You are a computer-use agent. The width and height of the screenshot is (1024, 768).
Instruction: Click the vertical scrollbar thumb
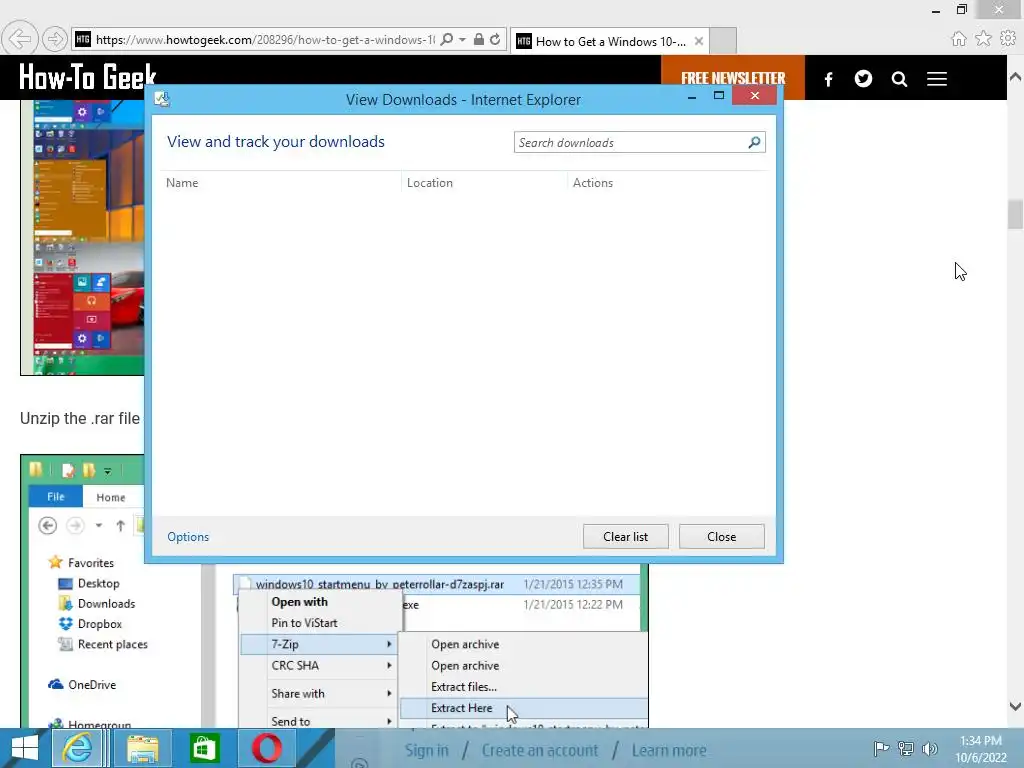(1015, 215)
